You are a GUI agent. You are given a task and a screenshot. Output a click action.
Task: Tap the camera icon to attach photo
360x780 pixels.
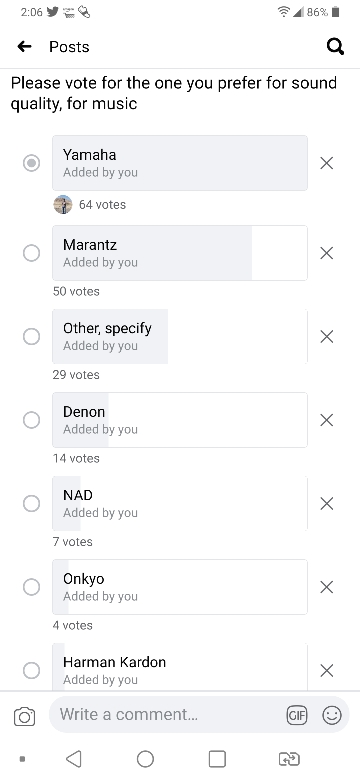tap(24, 717)
